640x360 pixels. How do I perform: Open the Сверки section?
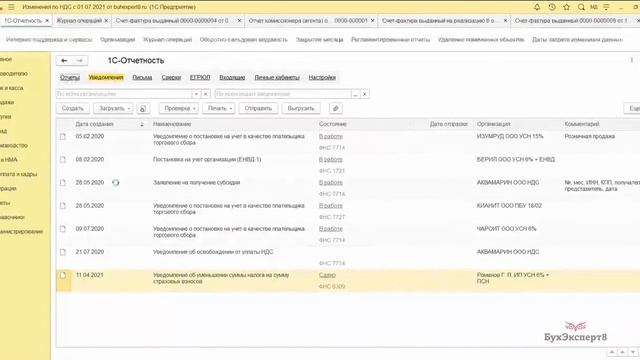[x=171, y=78]
